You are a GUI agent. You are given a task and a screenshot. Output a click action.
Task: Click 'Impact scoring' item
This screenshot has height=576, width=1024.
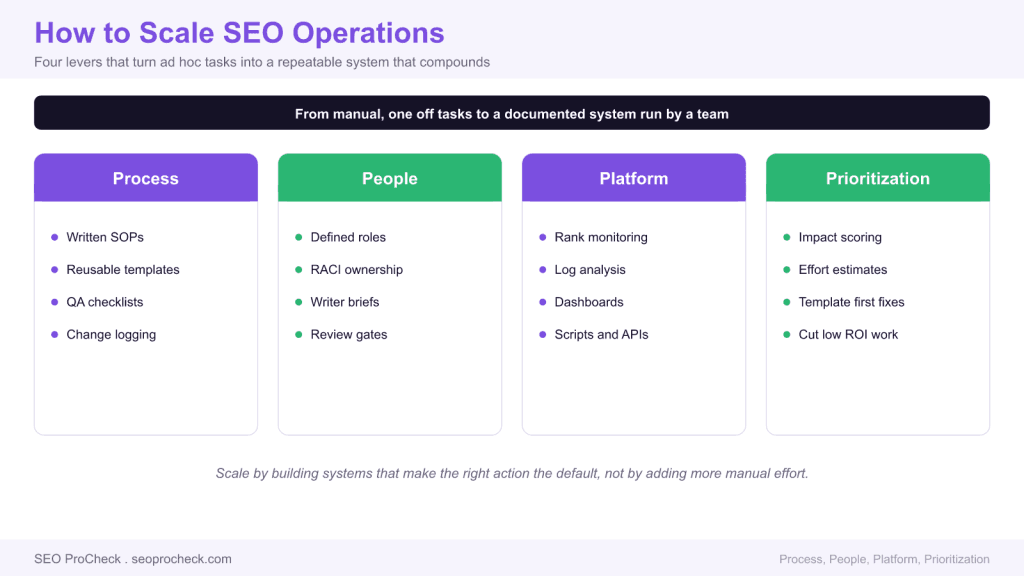click(x=840, y=237)
